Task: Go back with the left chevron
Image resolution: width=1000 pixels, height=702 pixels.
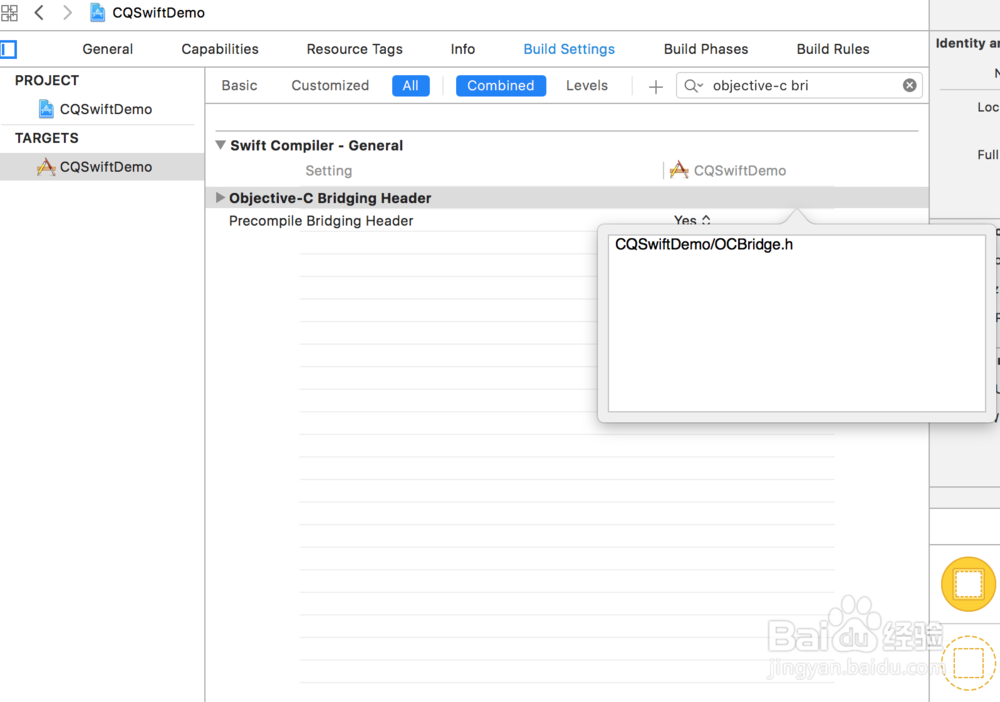Action: point(39,13)
